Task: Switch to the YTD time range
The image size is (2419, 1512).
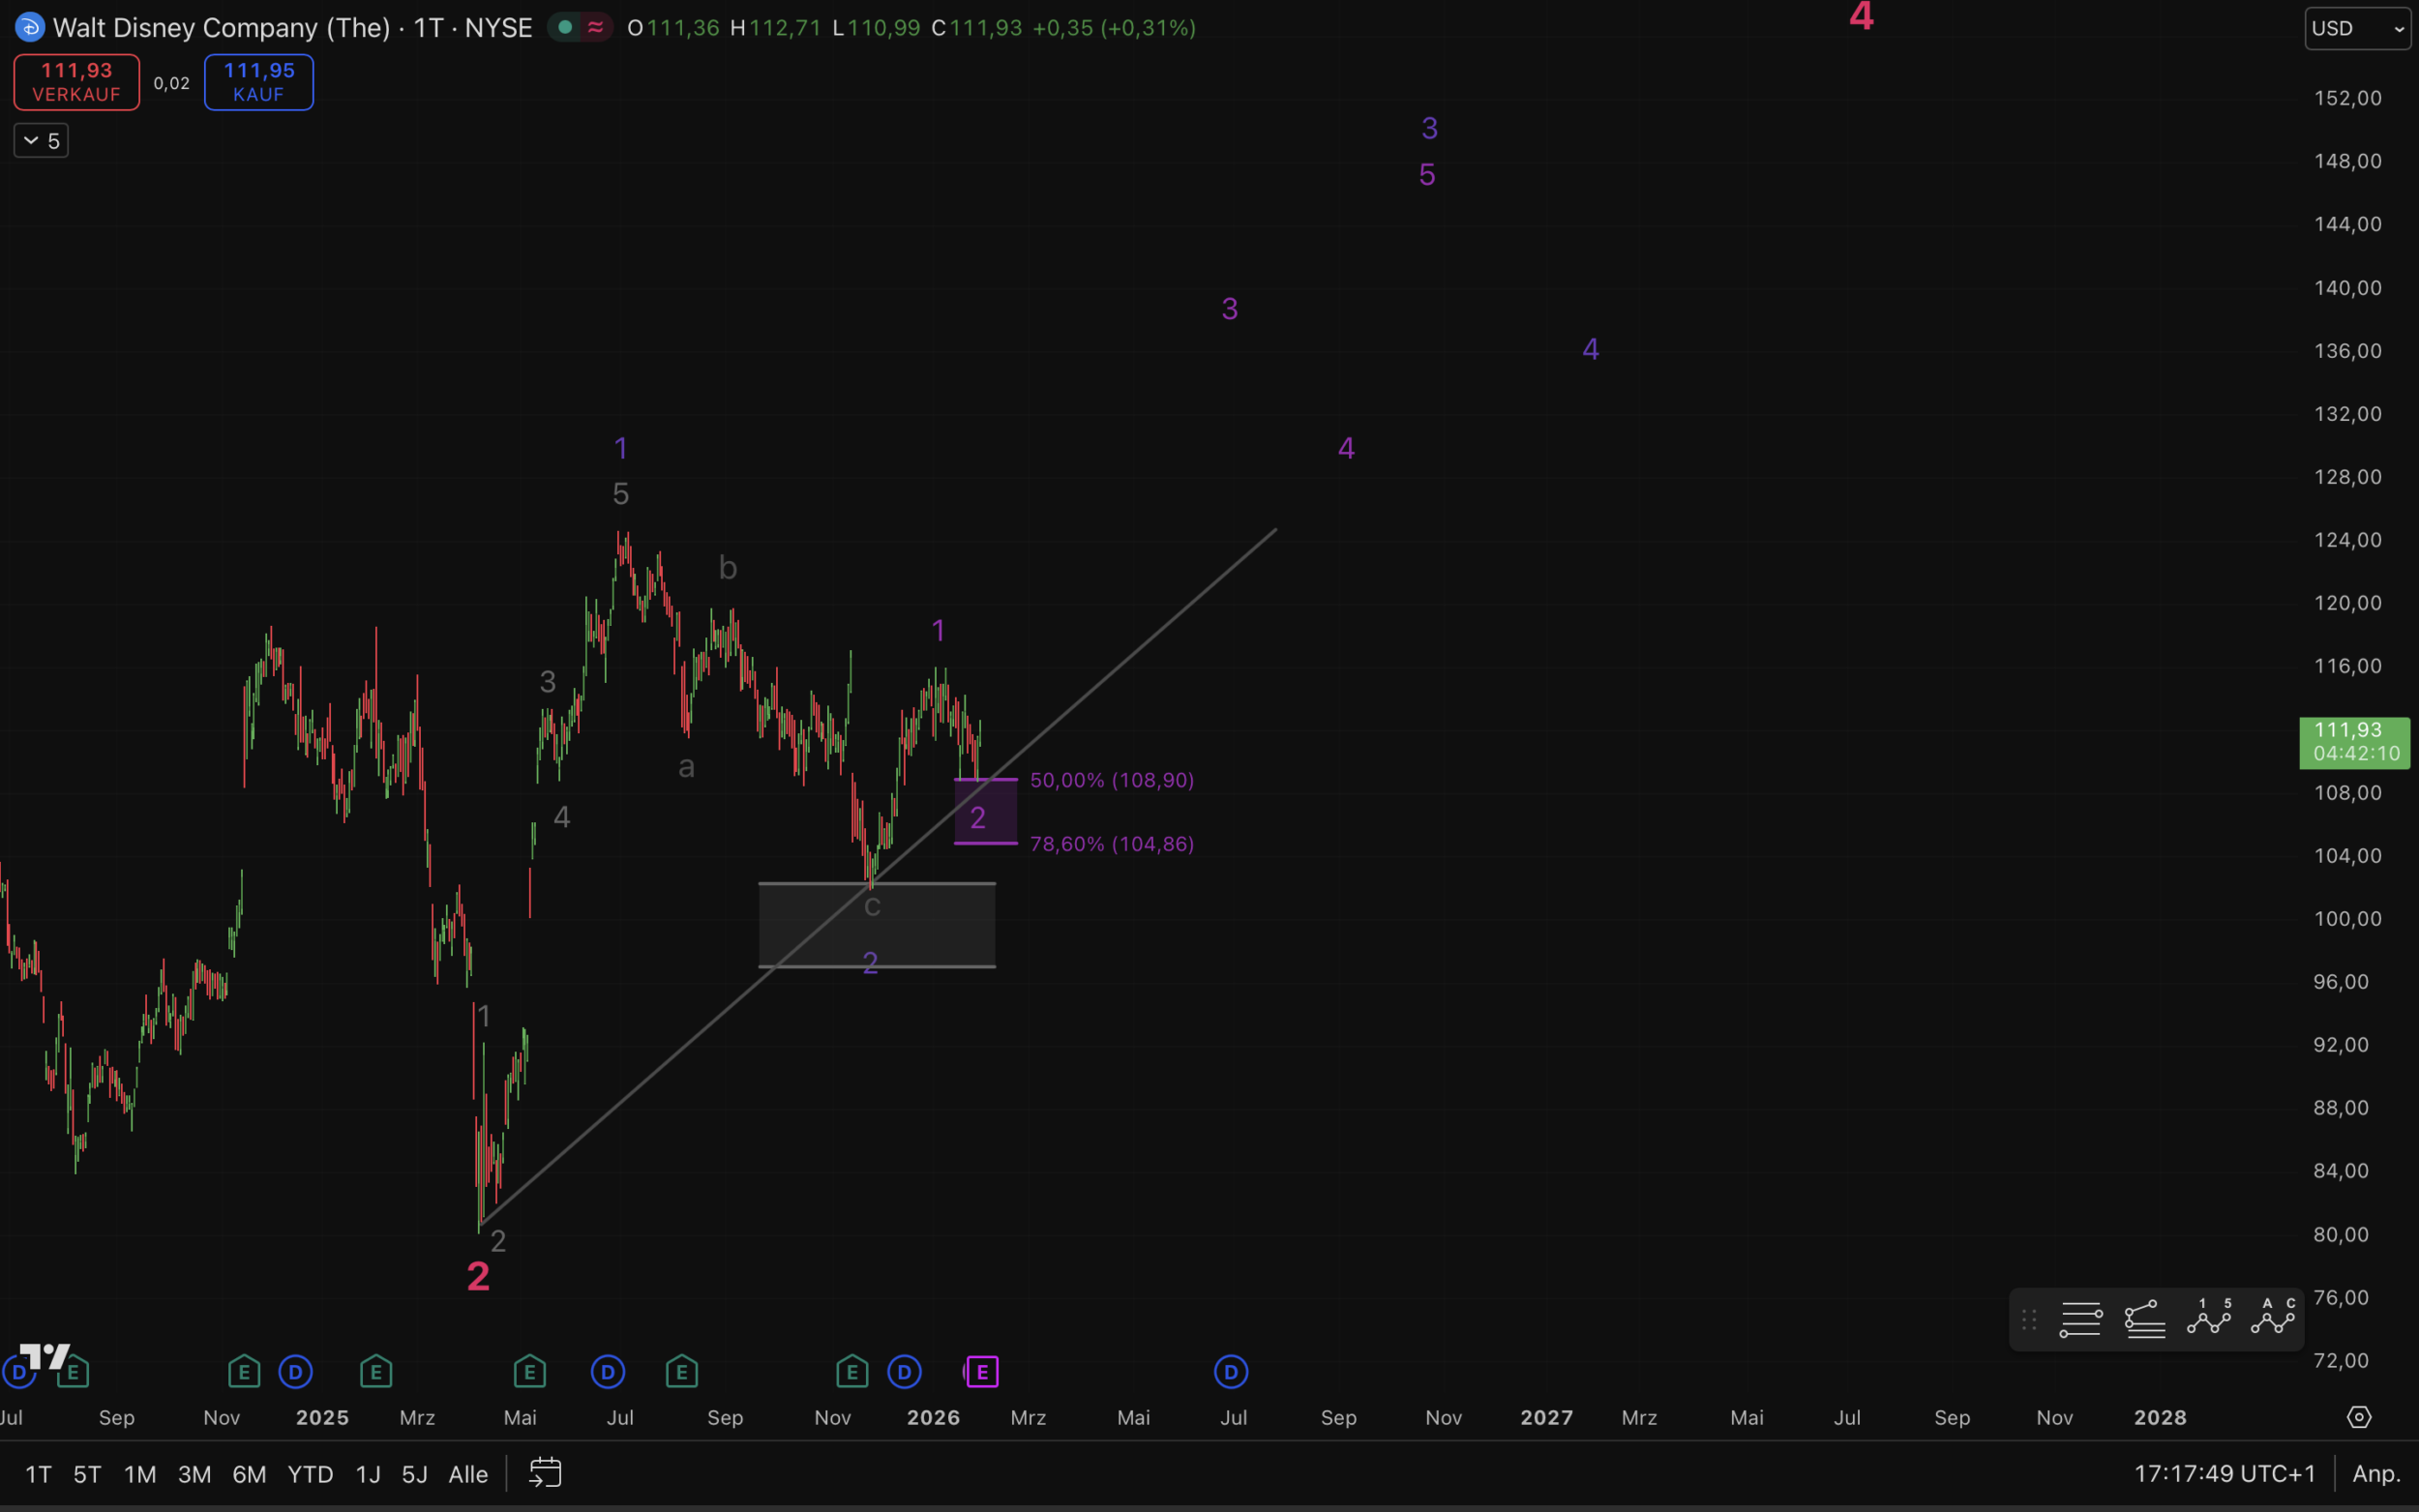Action: (310, 1474)
